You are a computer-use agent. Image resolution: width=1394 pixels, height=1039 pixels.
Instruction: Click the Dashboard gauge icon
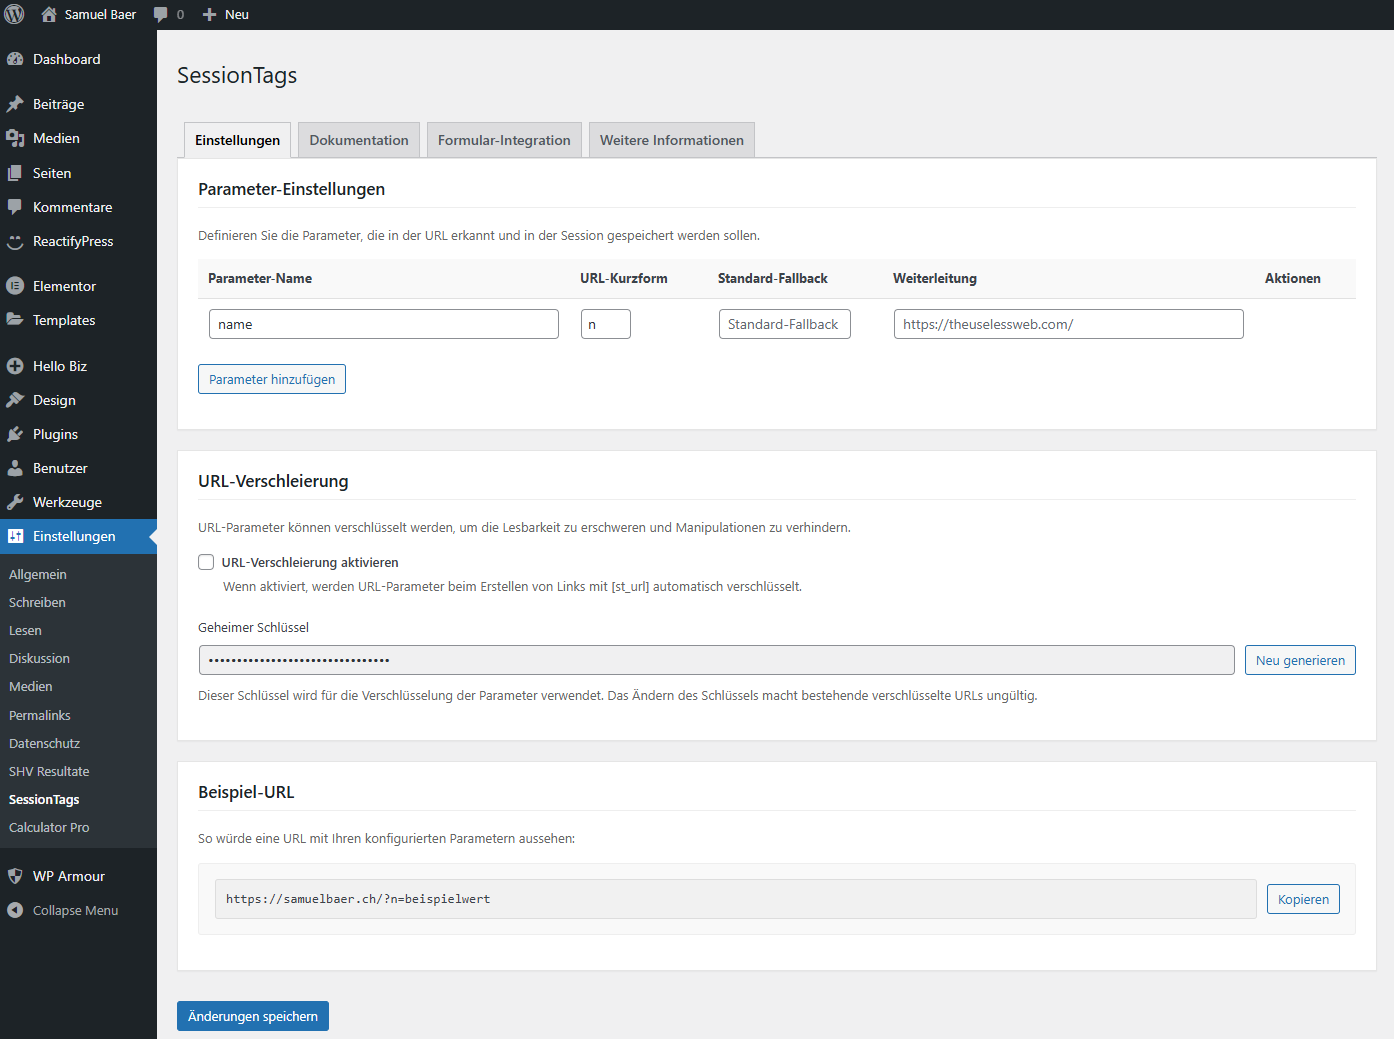coord(15,59)
